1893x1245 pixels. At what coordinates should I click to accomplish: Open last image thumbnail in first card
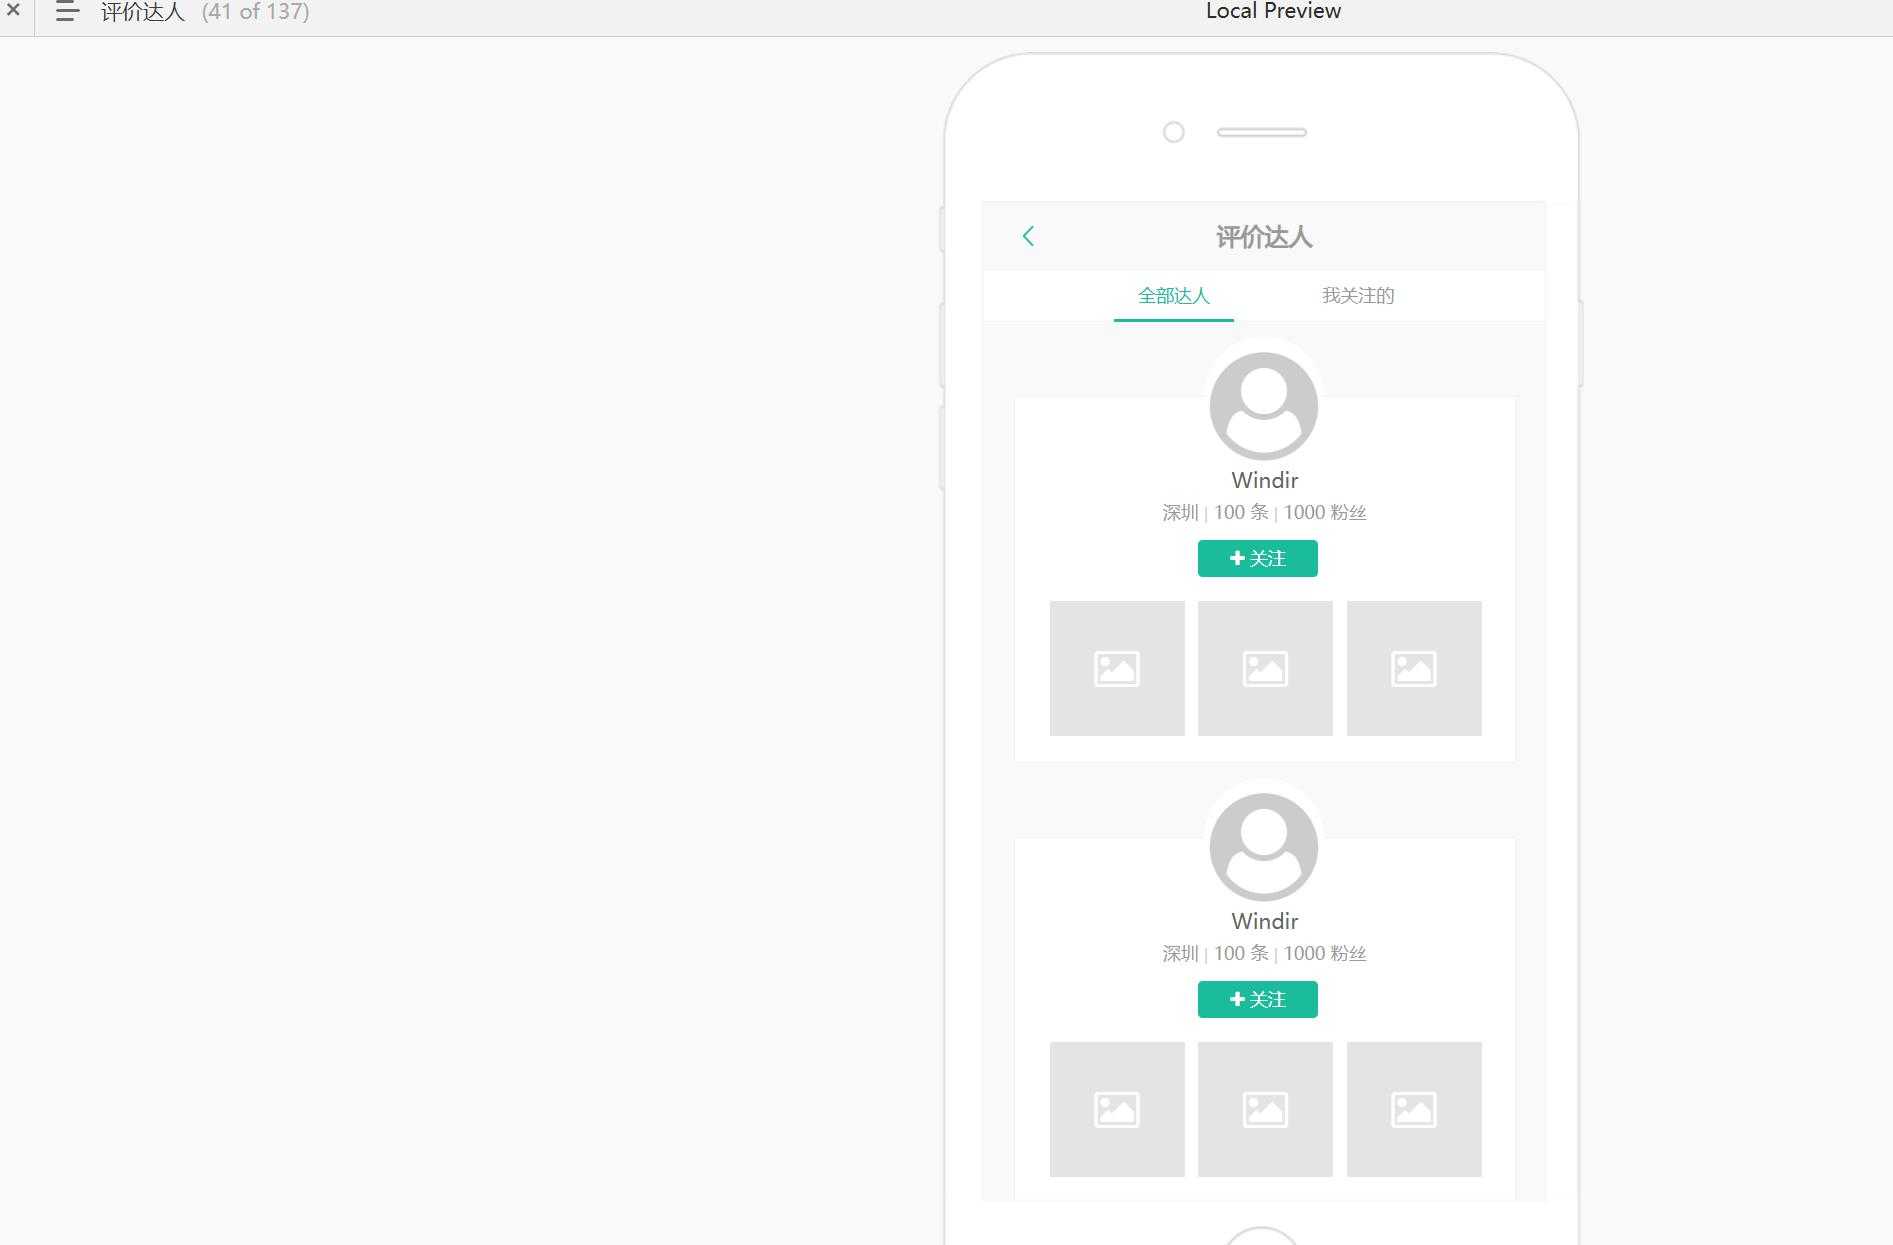point(1414,668)
